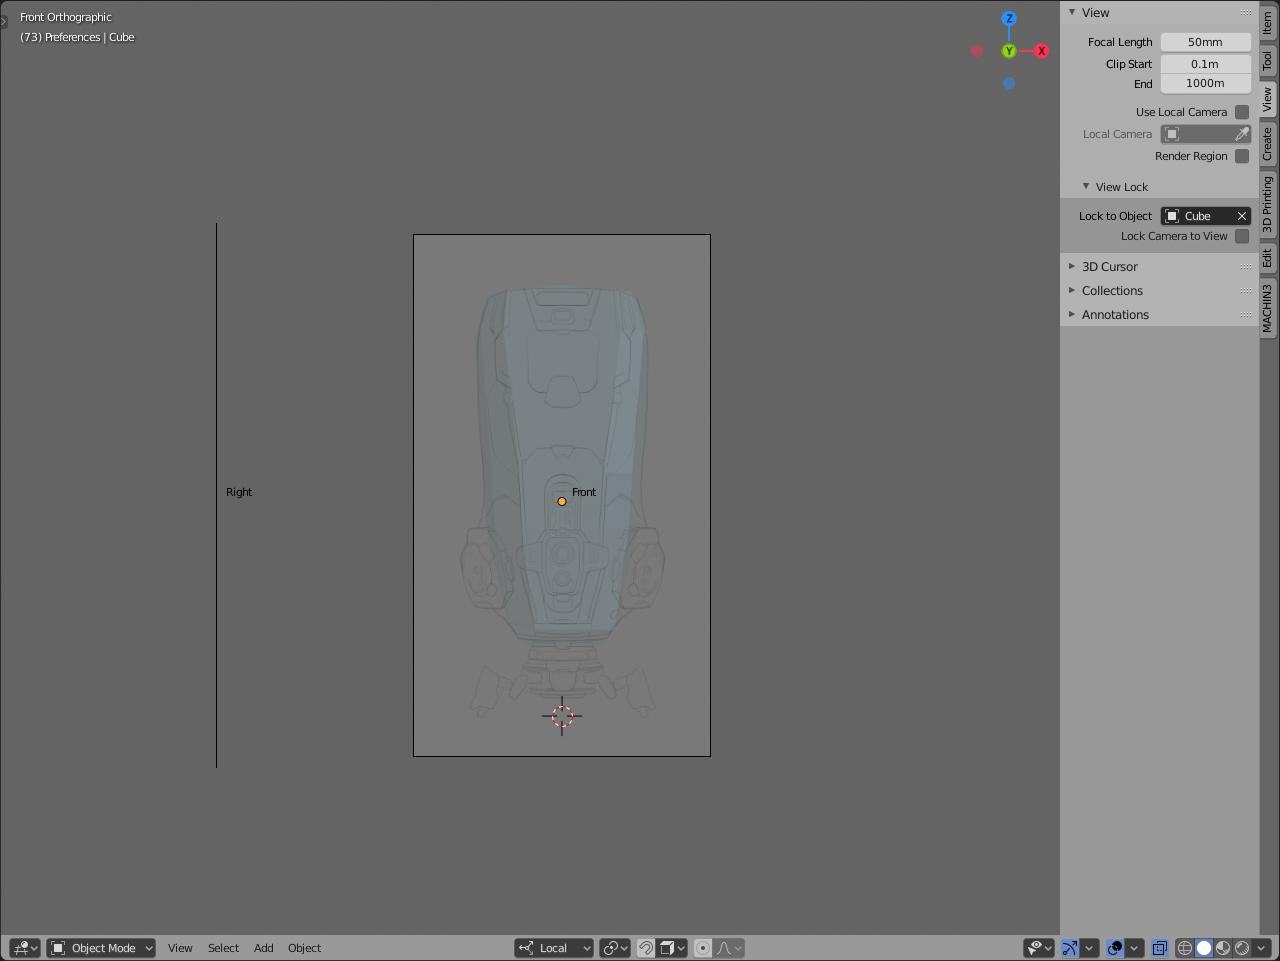Switch to the 3D Printing sidebar tab
Viewport: 1280px width, 961px height.
(x=1268, y=204)
